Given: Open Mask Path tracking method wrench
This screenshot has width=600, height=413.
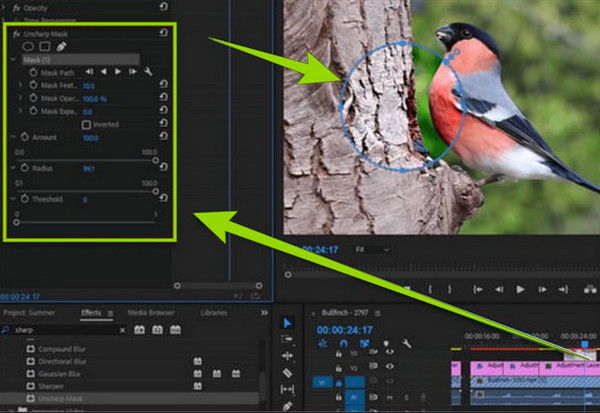Looking at the screenshot, I should click(x=148, y=72).
